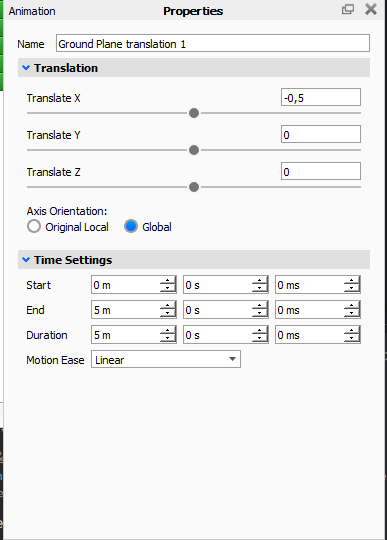
Task: Collapse the Time Settings section
Action: click(26, 260)
